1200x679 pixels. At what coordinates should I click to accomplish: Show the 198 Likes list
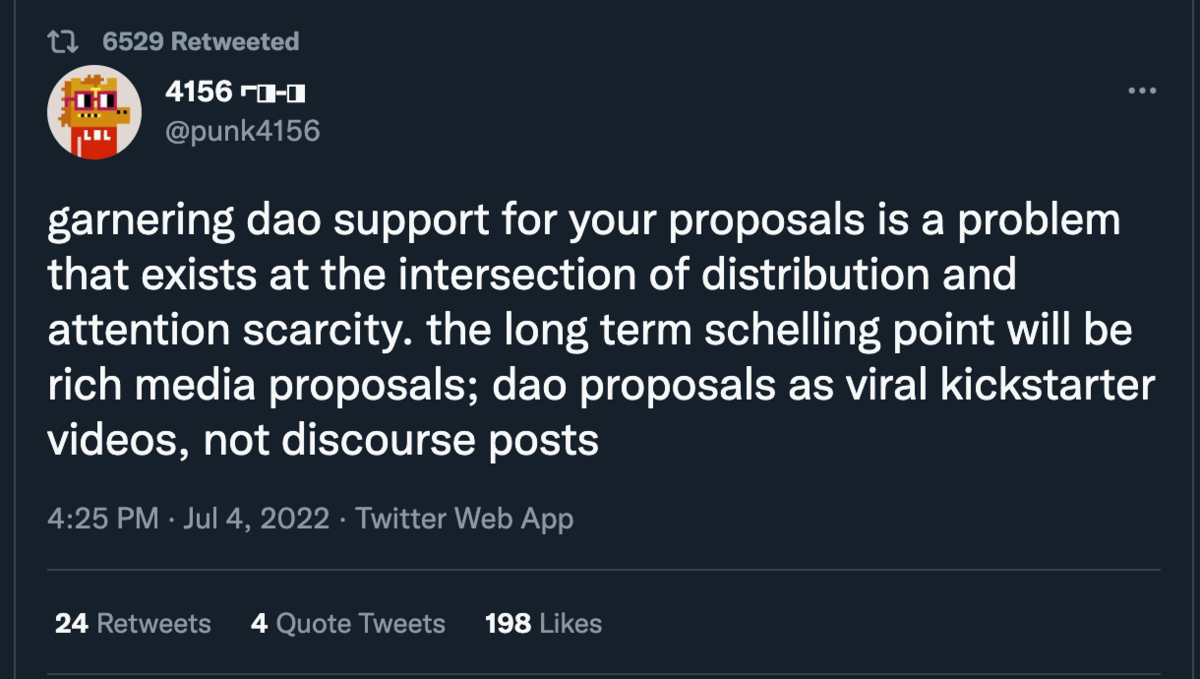(x=543, y=624)
